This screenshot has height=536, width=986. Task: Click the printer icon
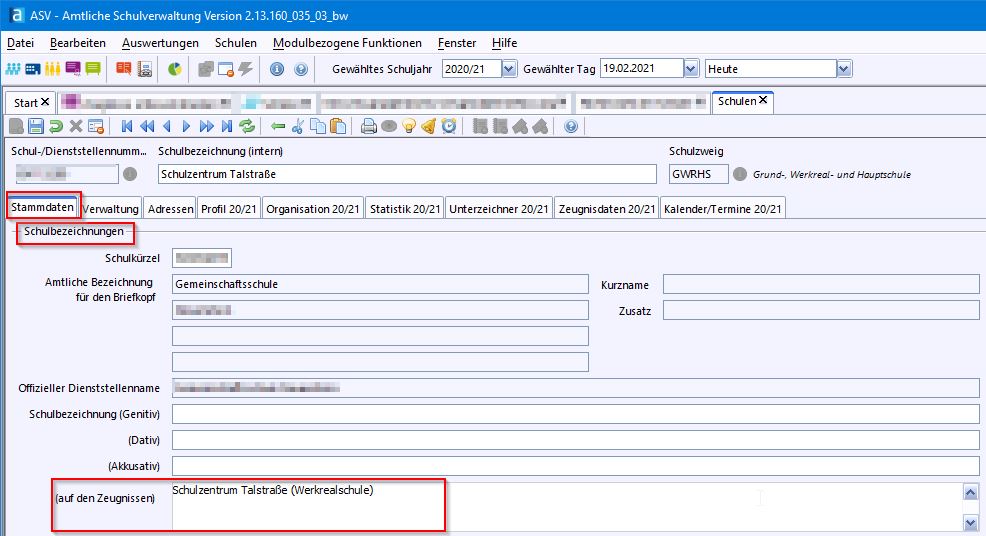[368, 126]
